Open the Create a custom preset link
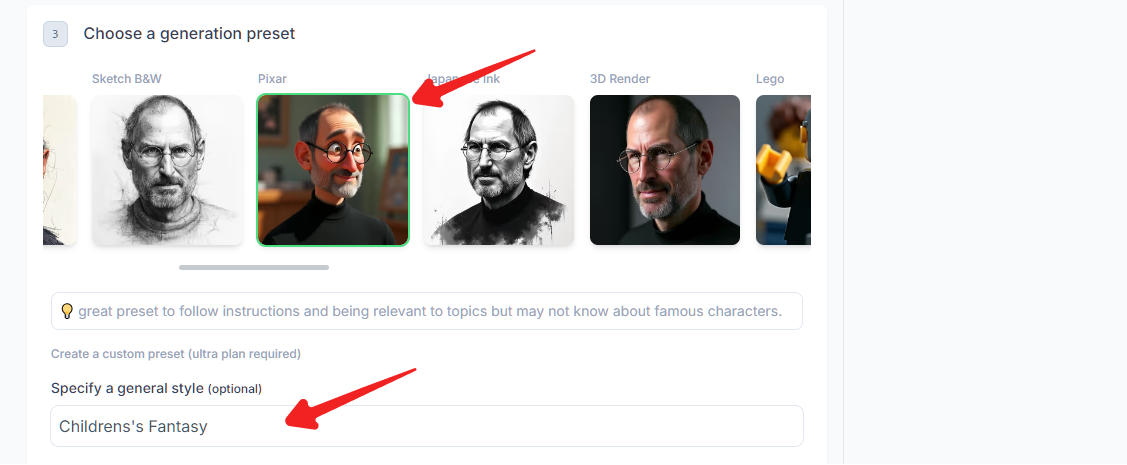 coord(176,354)
